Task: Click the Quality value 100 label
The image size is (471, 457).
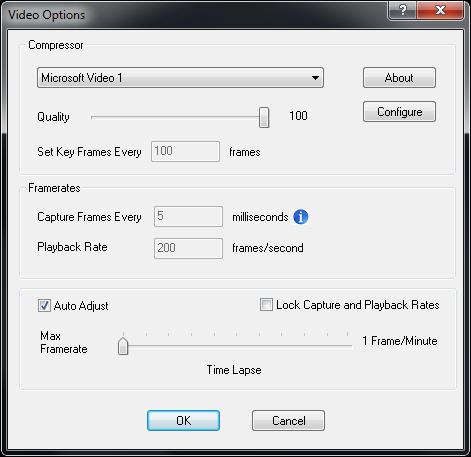Action: pos(298,116)
